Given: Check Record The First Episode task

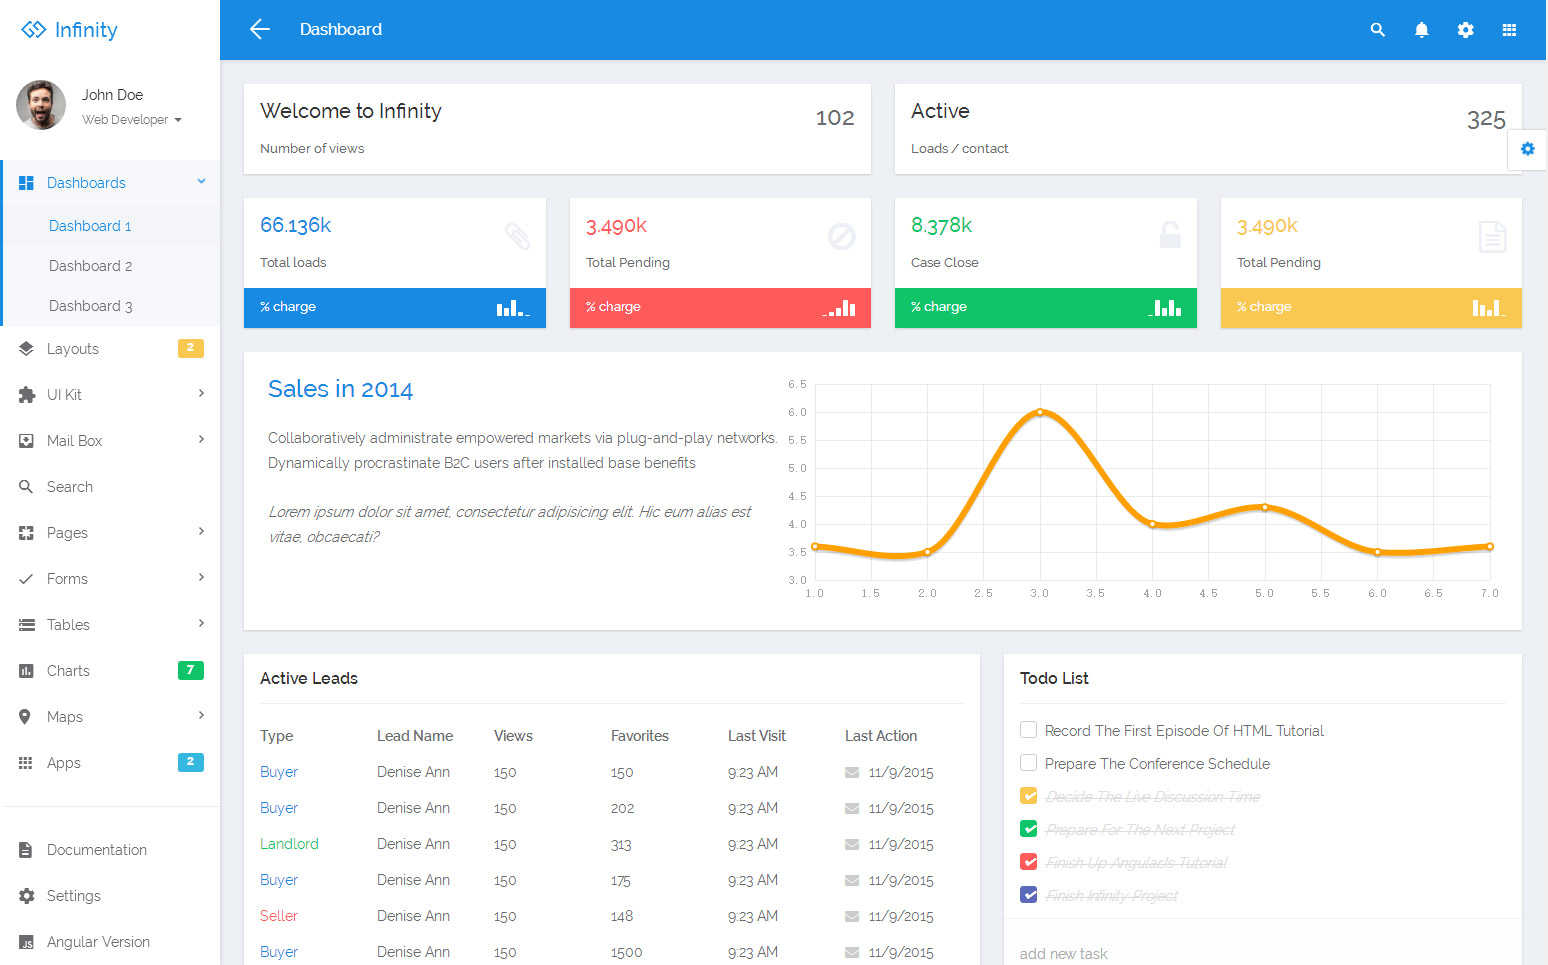Looking at the screenshot, I should pyautogui.click(x=1028, y=730).
